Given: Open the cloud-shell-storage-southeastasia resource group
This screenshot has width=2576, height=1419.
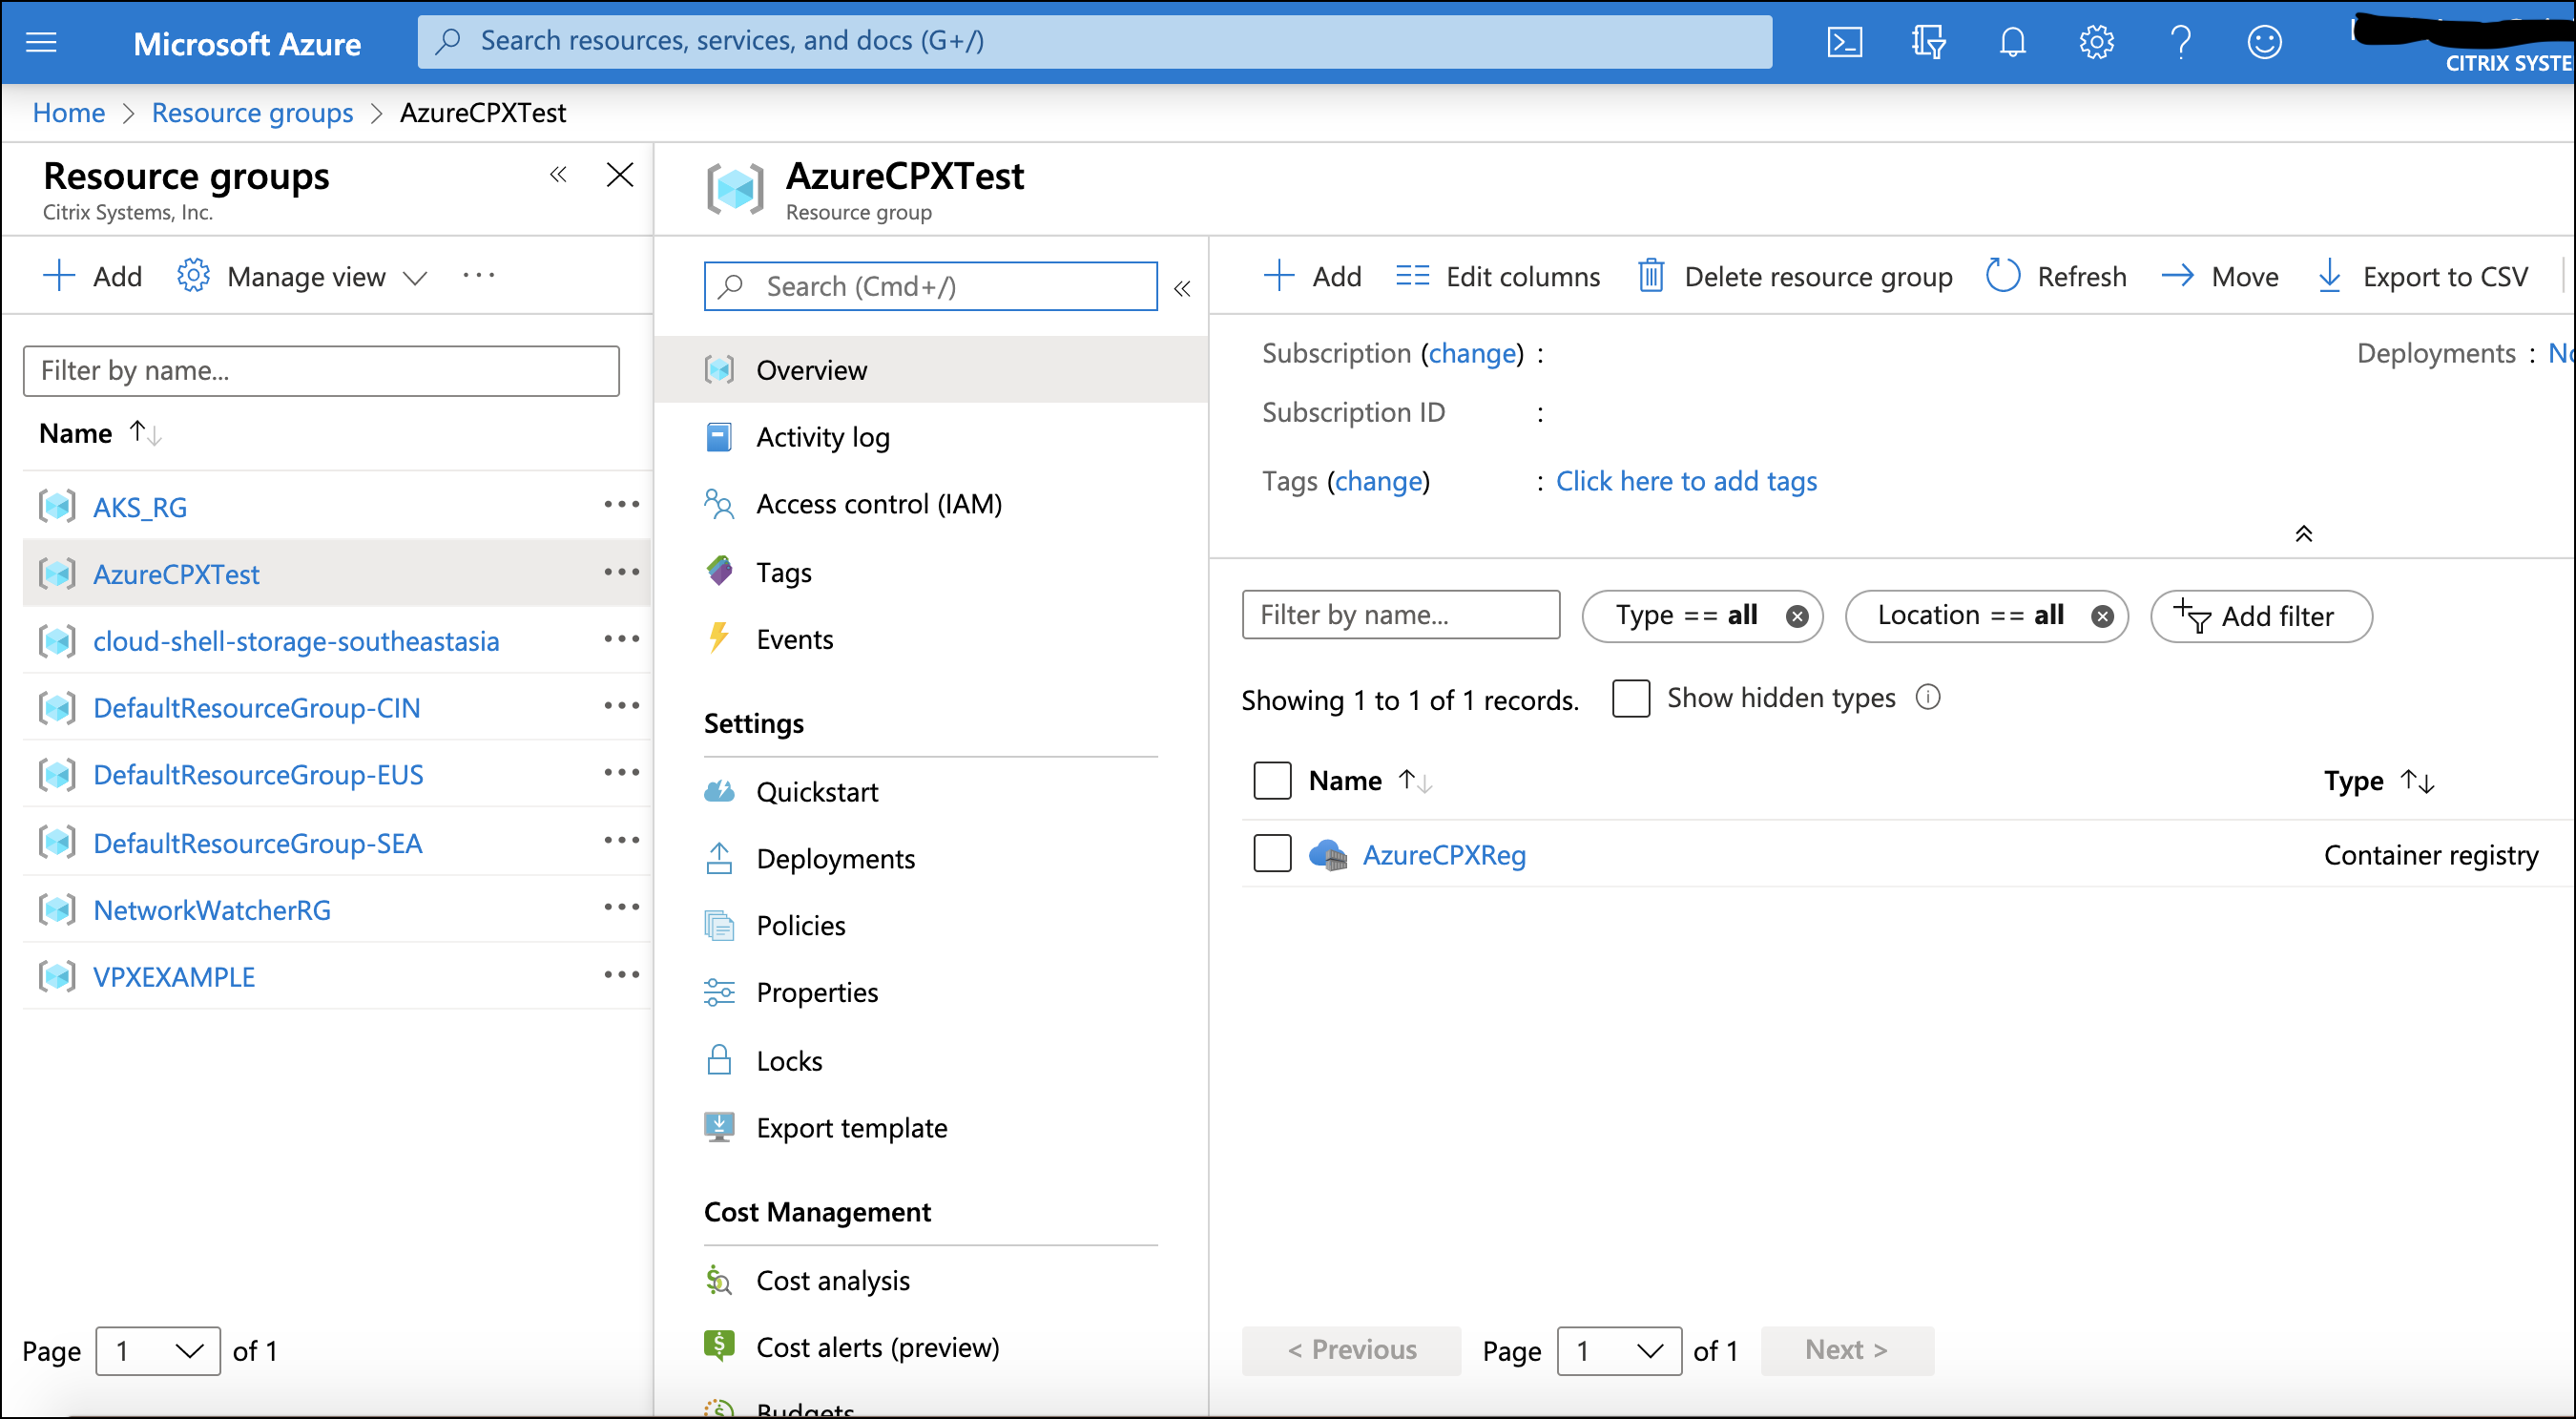Looking at the screenshot, I should (x=296, y=641).
